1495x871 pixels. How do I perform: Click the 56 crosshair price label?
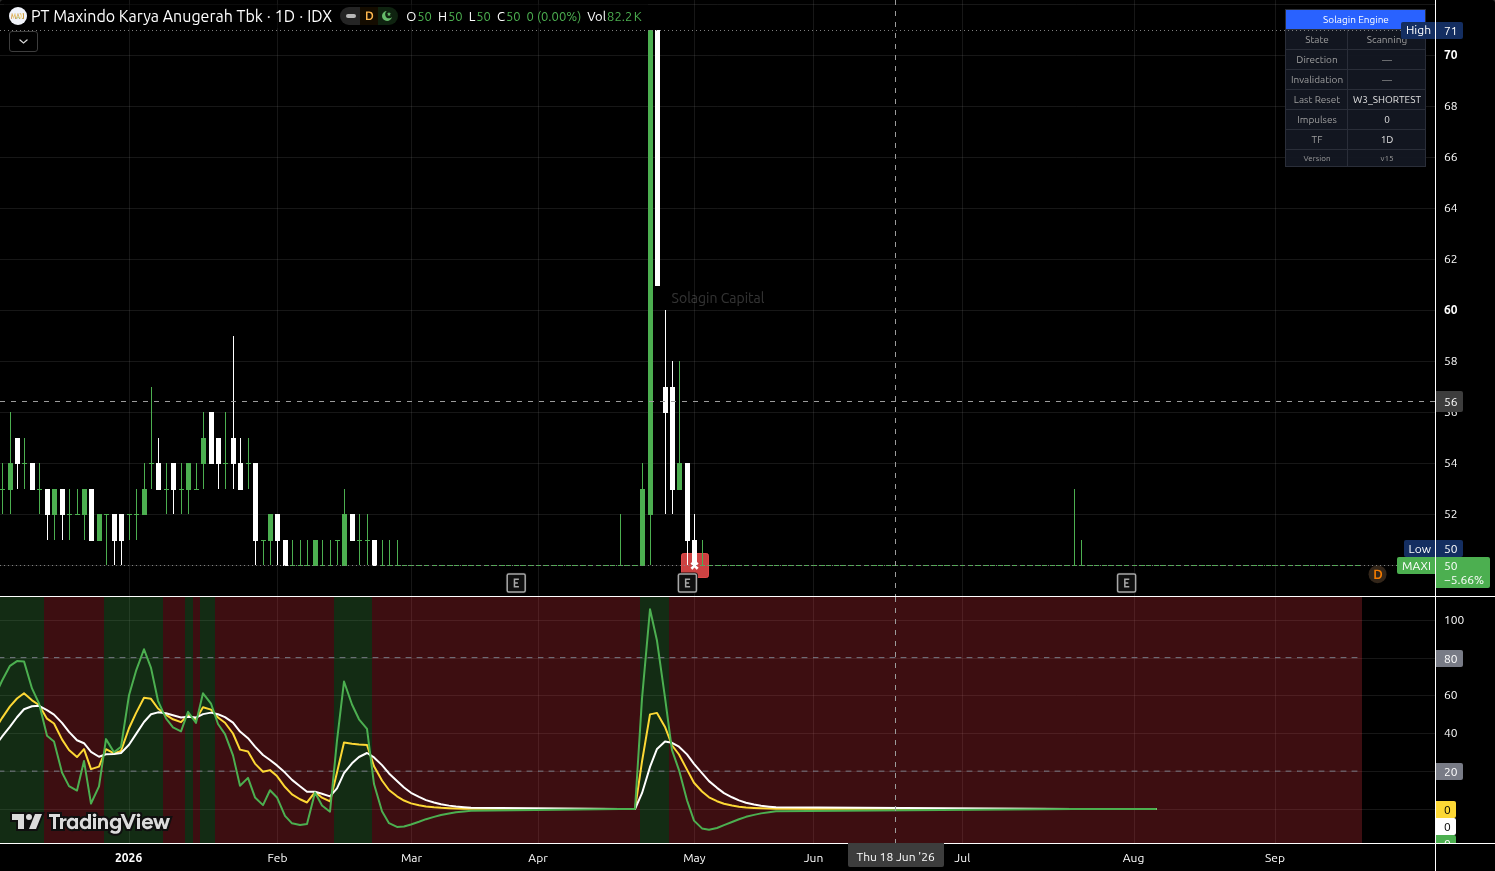[1450, 402]
